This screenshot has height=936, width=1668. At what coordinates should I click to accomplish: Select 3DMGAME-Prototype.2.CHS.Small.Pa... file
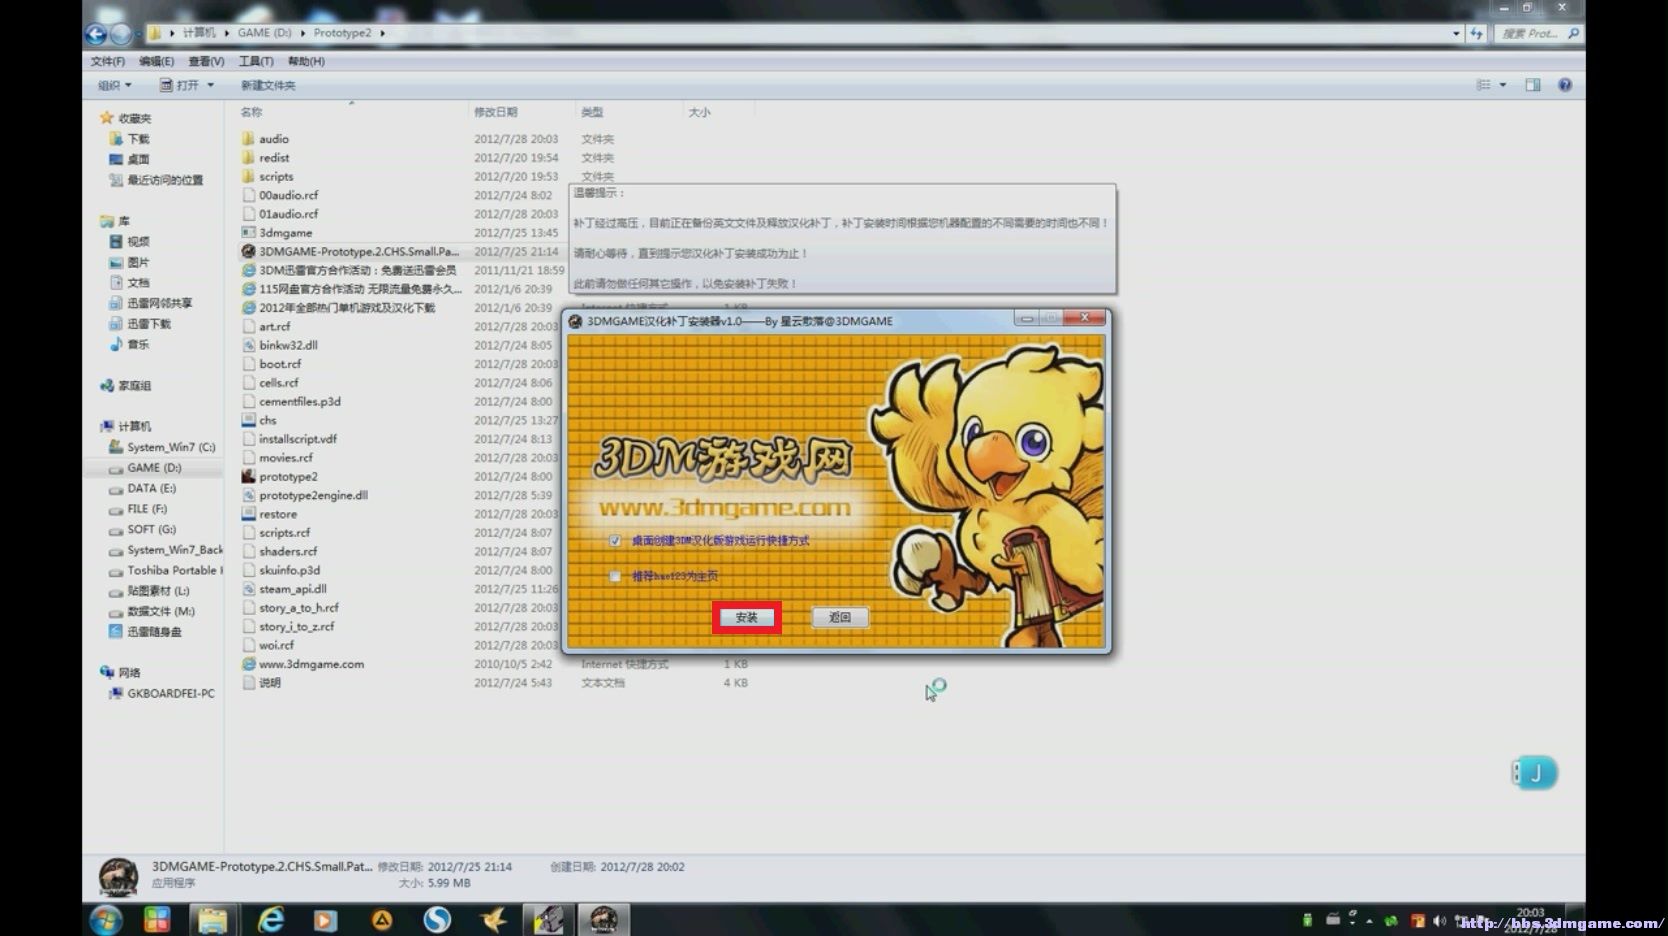[x=351, y=252]
